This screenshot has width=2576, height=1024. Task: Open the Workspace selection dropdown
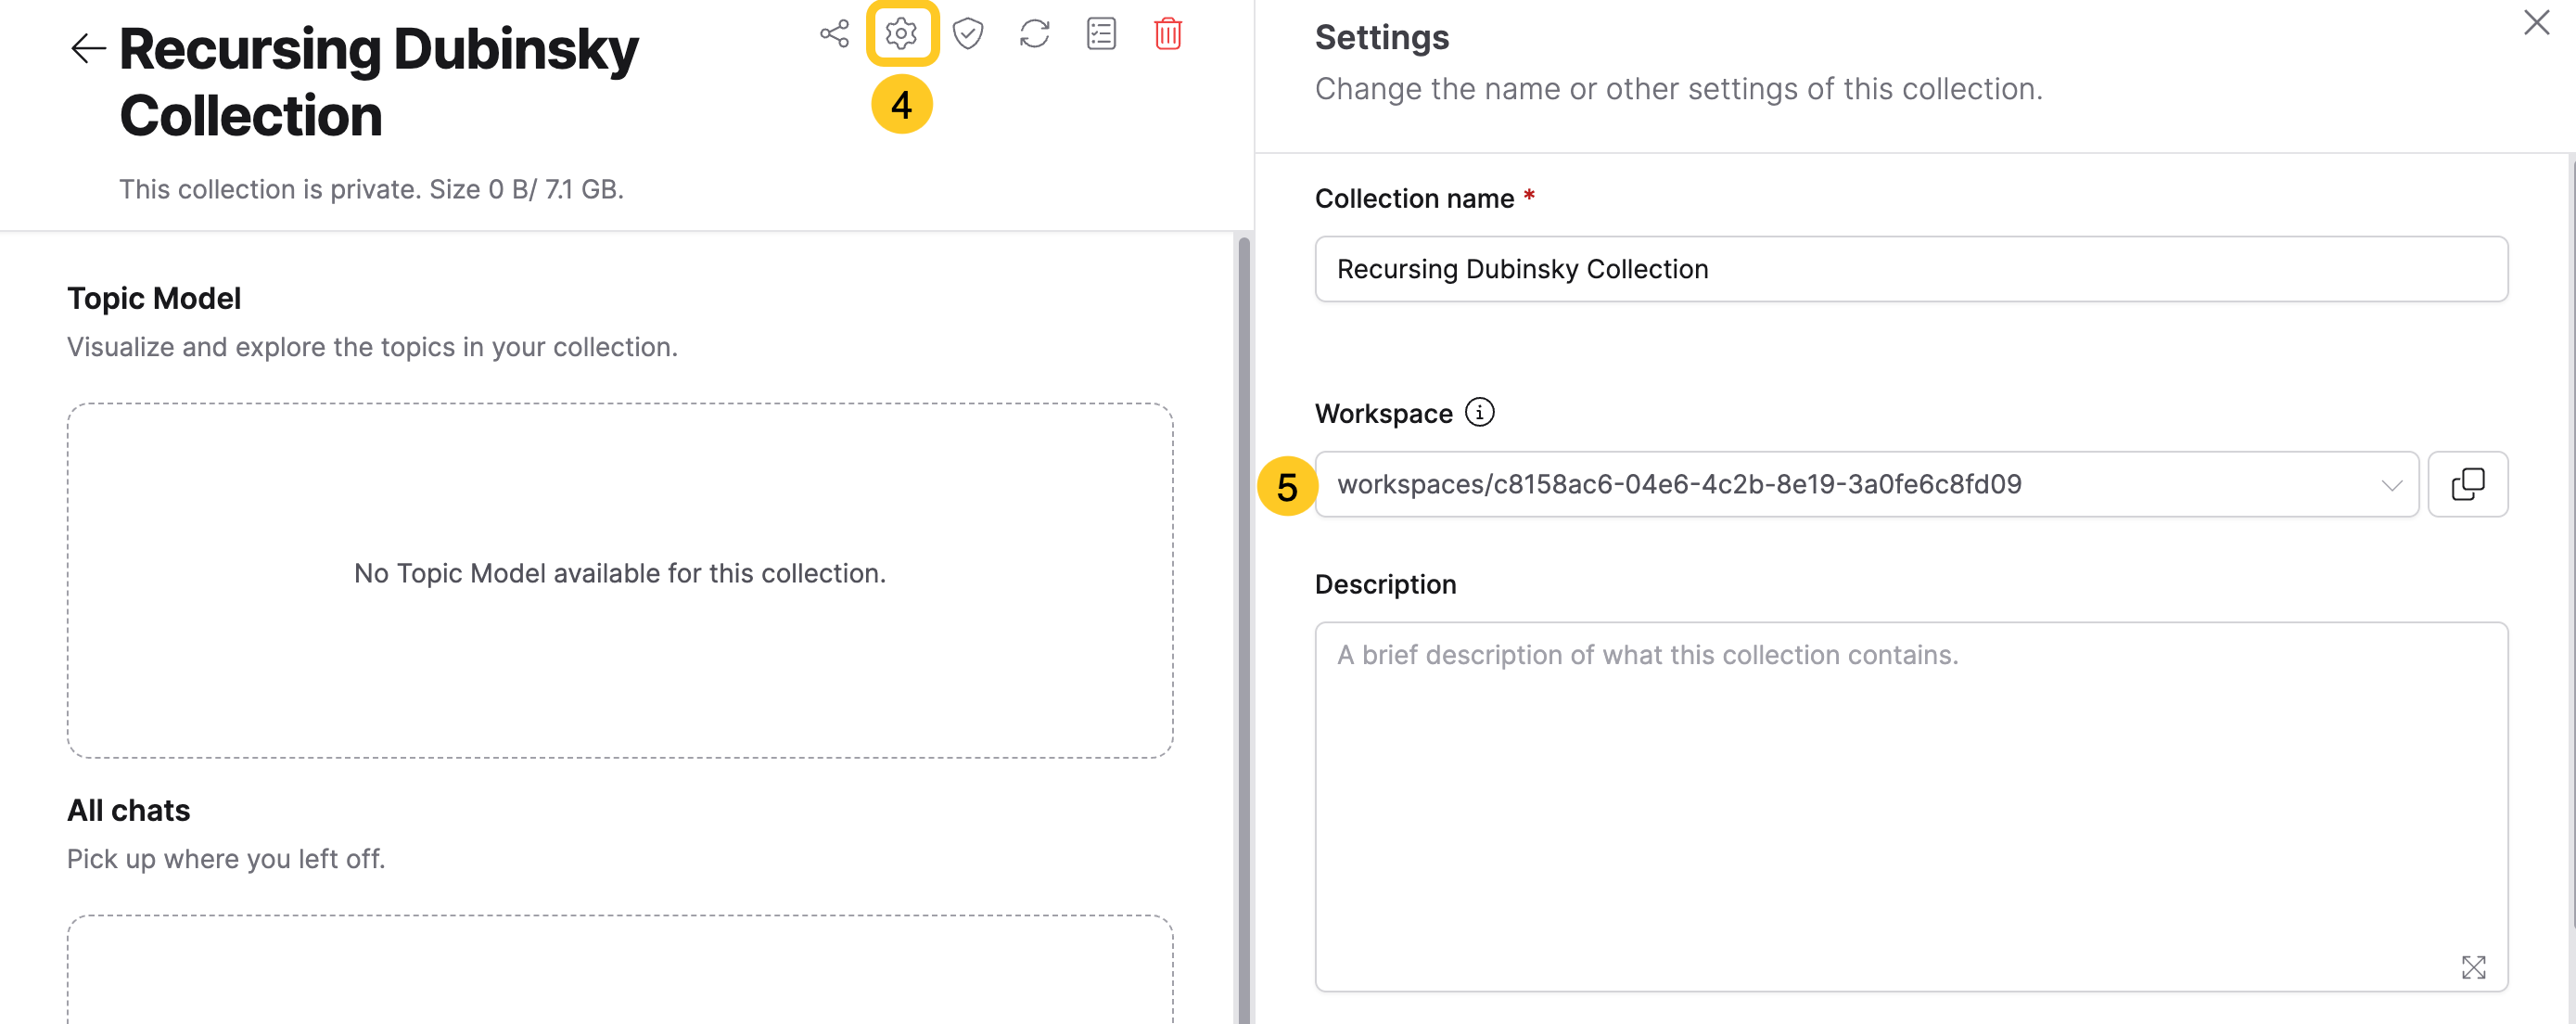click(x=2391, y=485)
